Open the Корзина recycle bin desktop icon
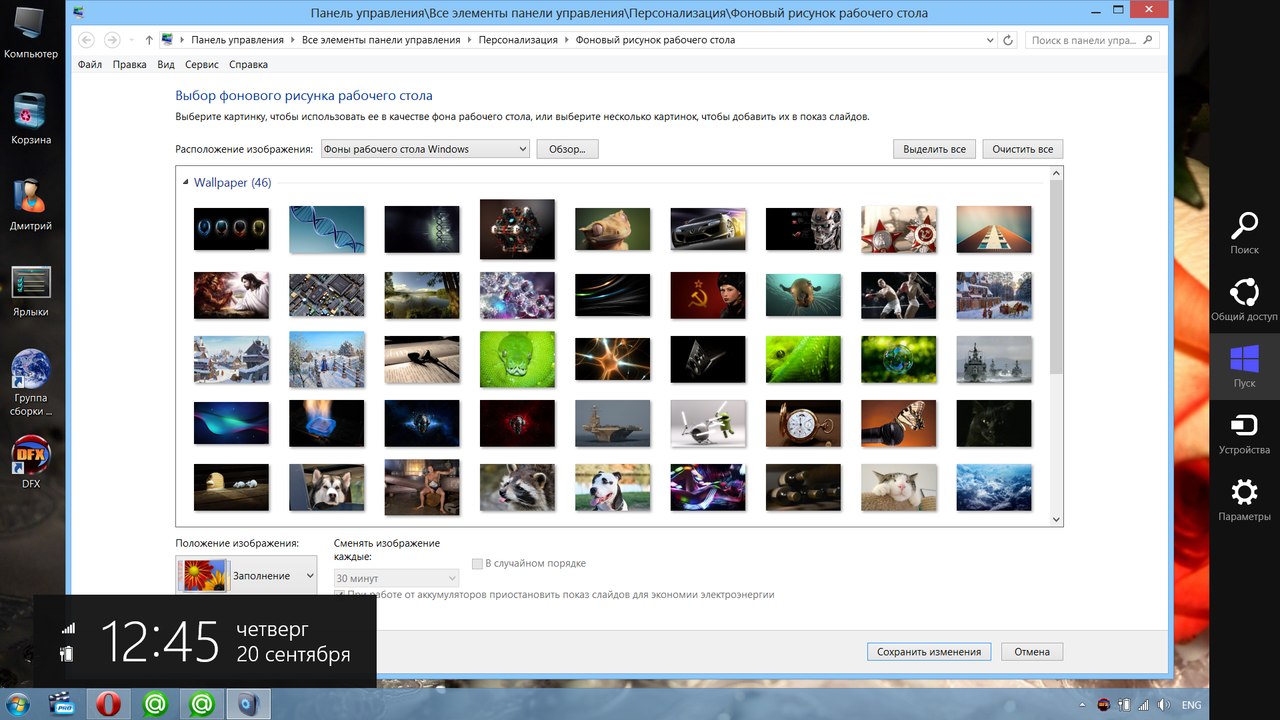 point(31,118)
